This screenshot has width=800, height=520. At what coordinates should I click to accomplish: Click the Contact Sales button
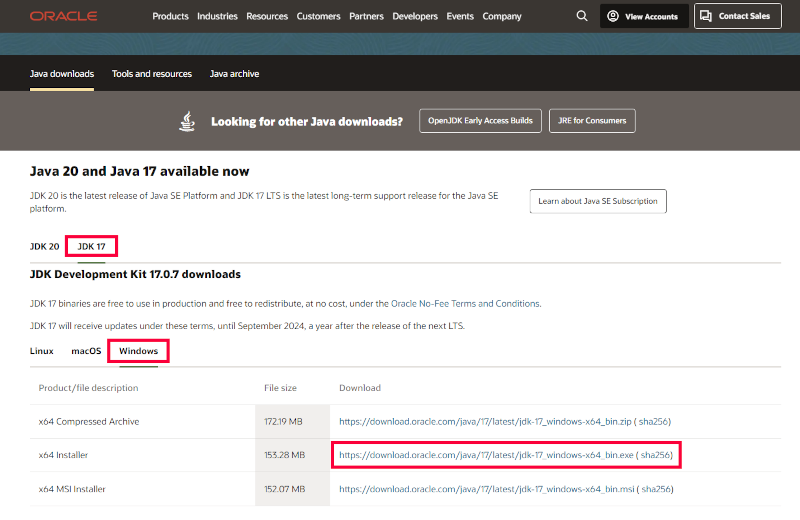pos(738,16)
